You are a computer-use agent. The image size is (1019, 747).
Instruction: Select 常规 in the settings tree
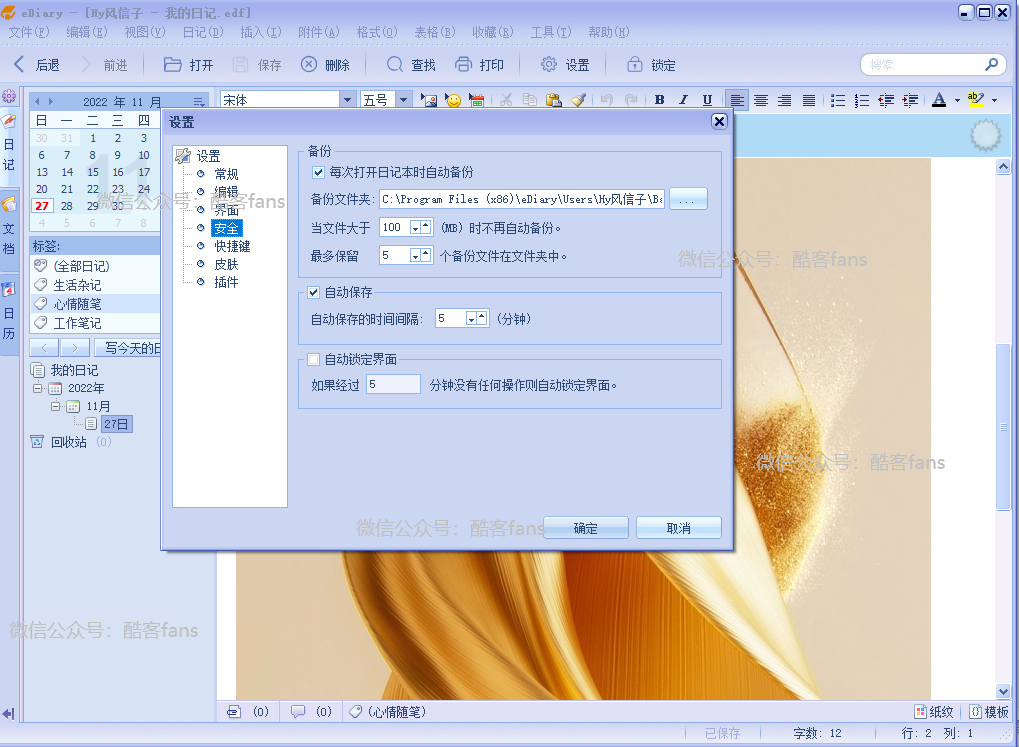click(226, 174)
